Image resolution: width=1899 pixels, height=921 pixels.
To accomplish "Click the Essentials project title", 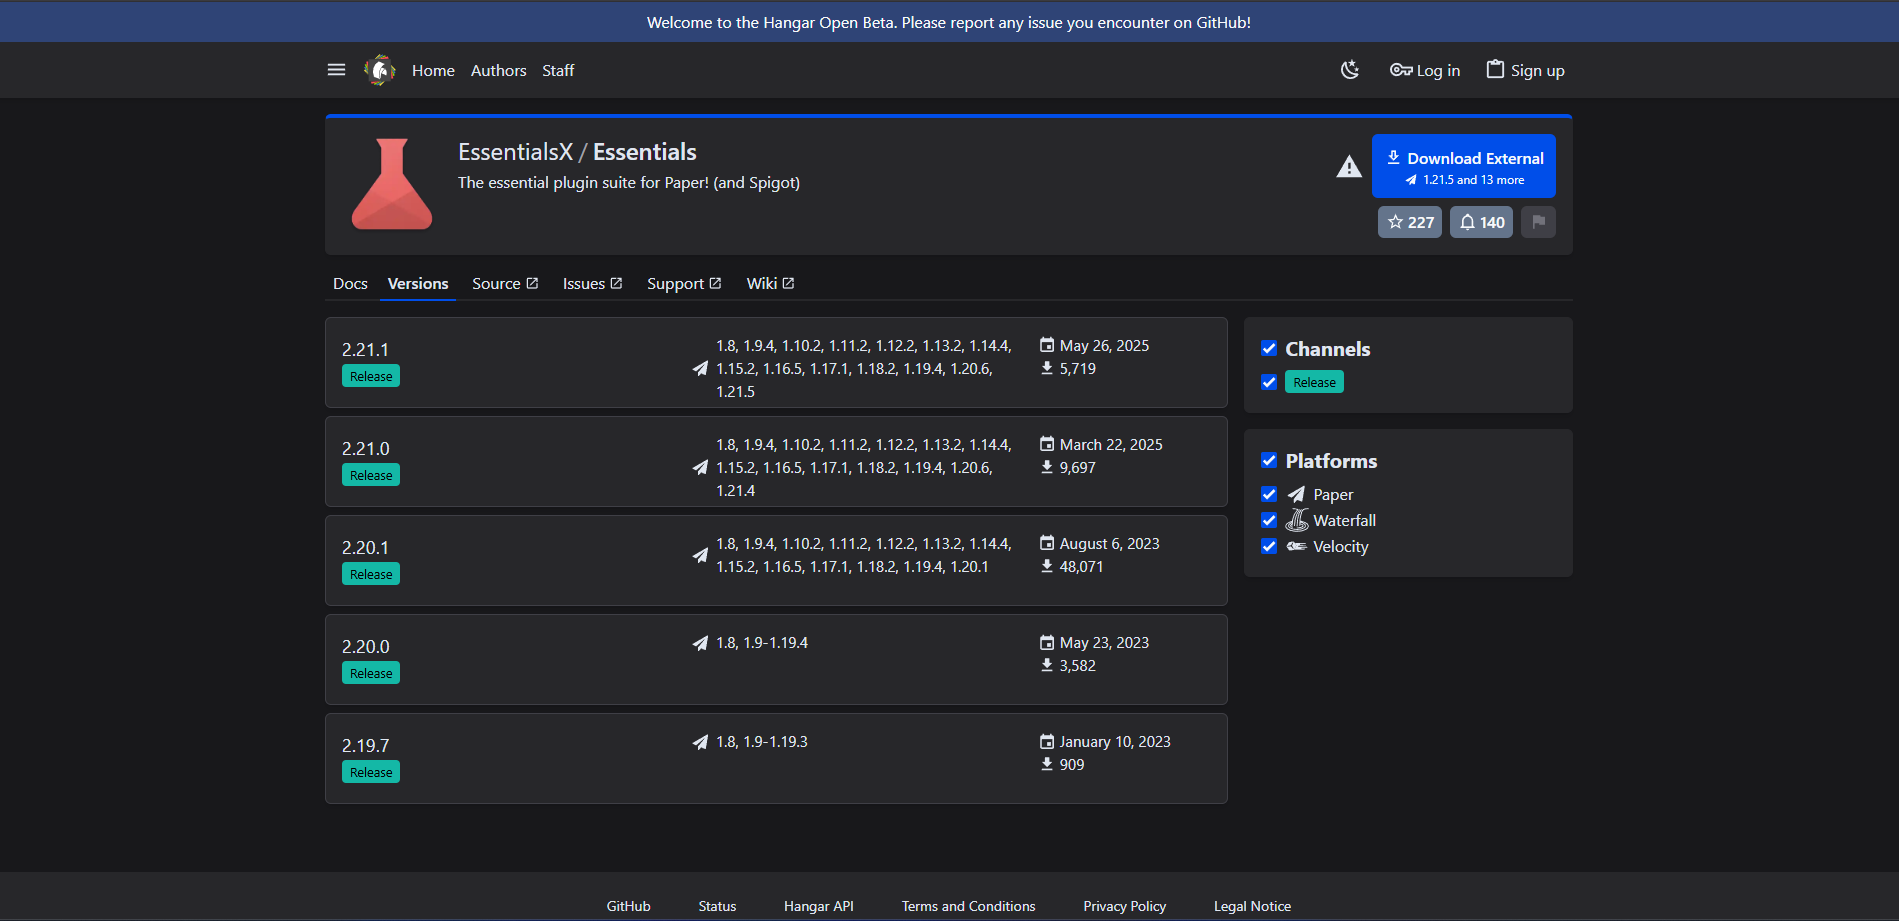I will [x=645, y=152].
